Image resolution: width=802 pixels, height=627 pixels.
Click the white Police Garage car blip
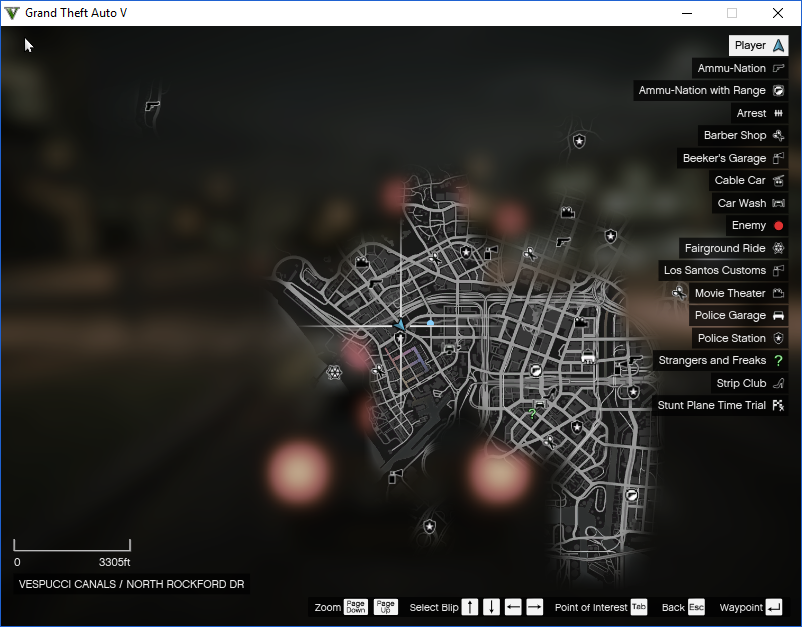tap(588, 357)
